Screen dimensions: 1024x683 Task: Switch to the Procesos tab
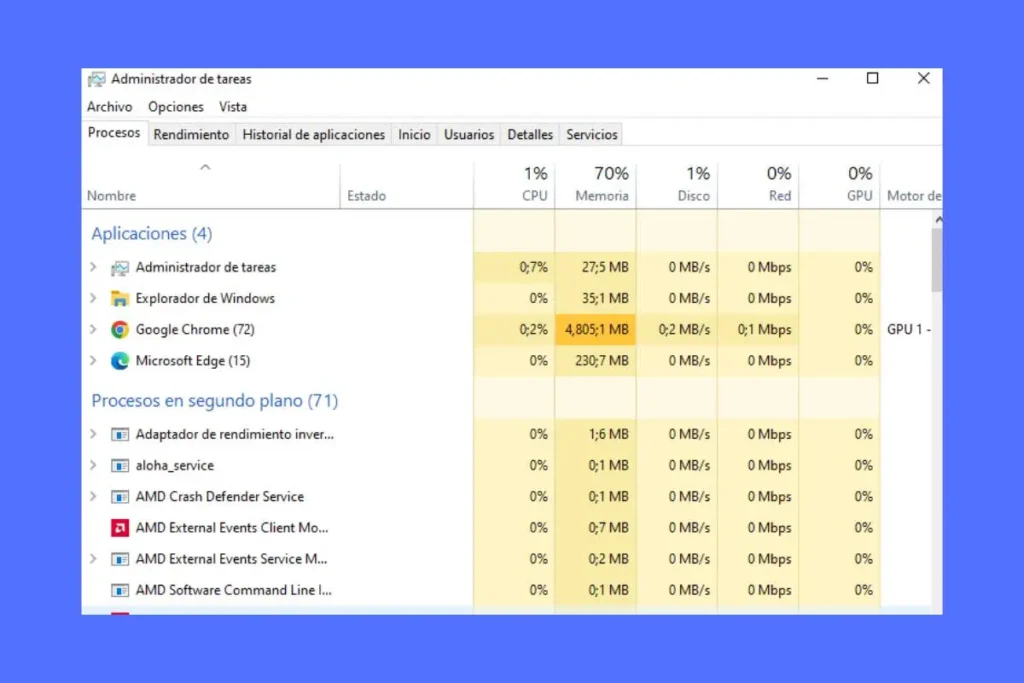[114, 133]
